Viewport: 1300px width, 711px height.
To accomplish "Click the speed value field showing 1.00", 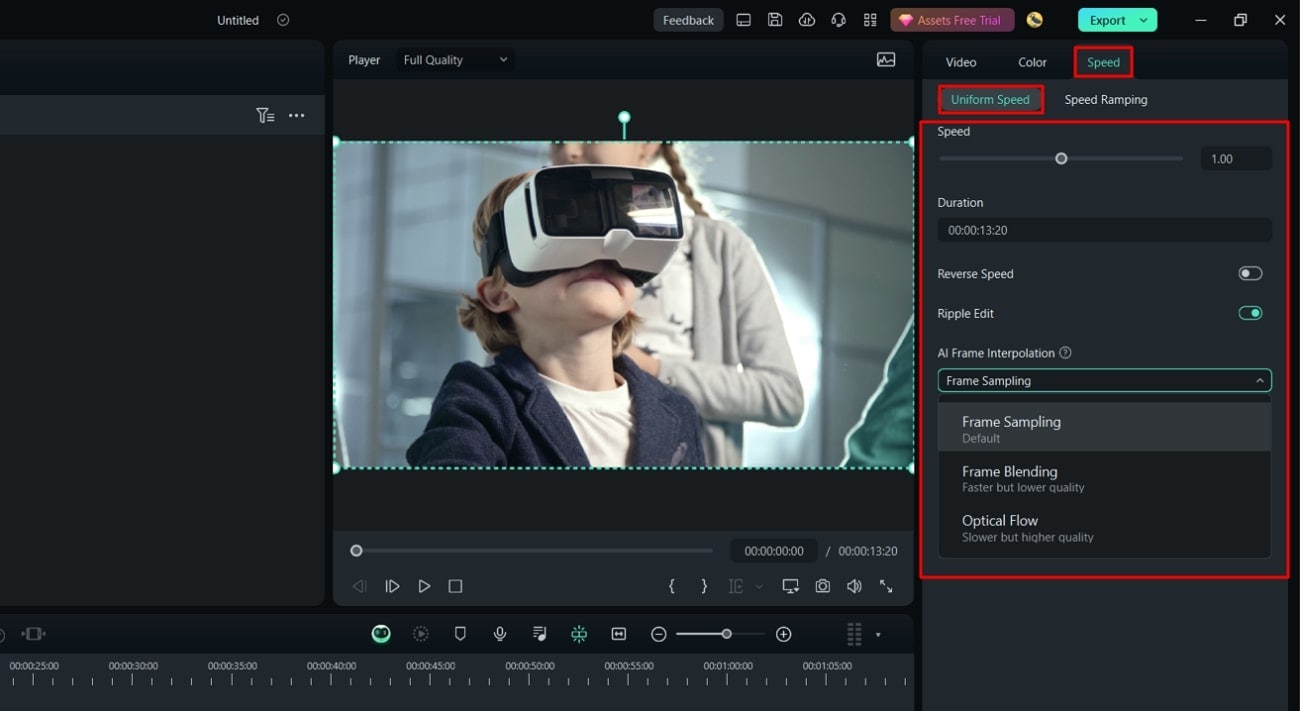I will [x=1236, y=159].
